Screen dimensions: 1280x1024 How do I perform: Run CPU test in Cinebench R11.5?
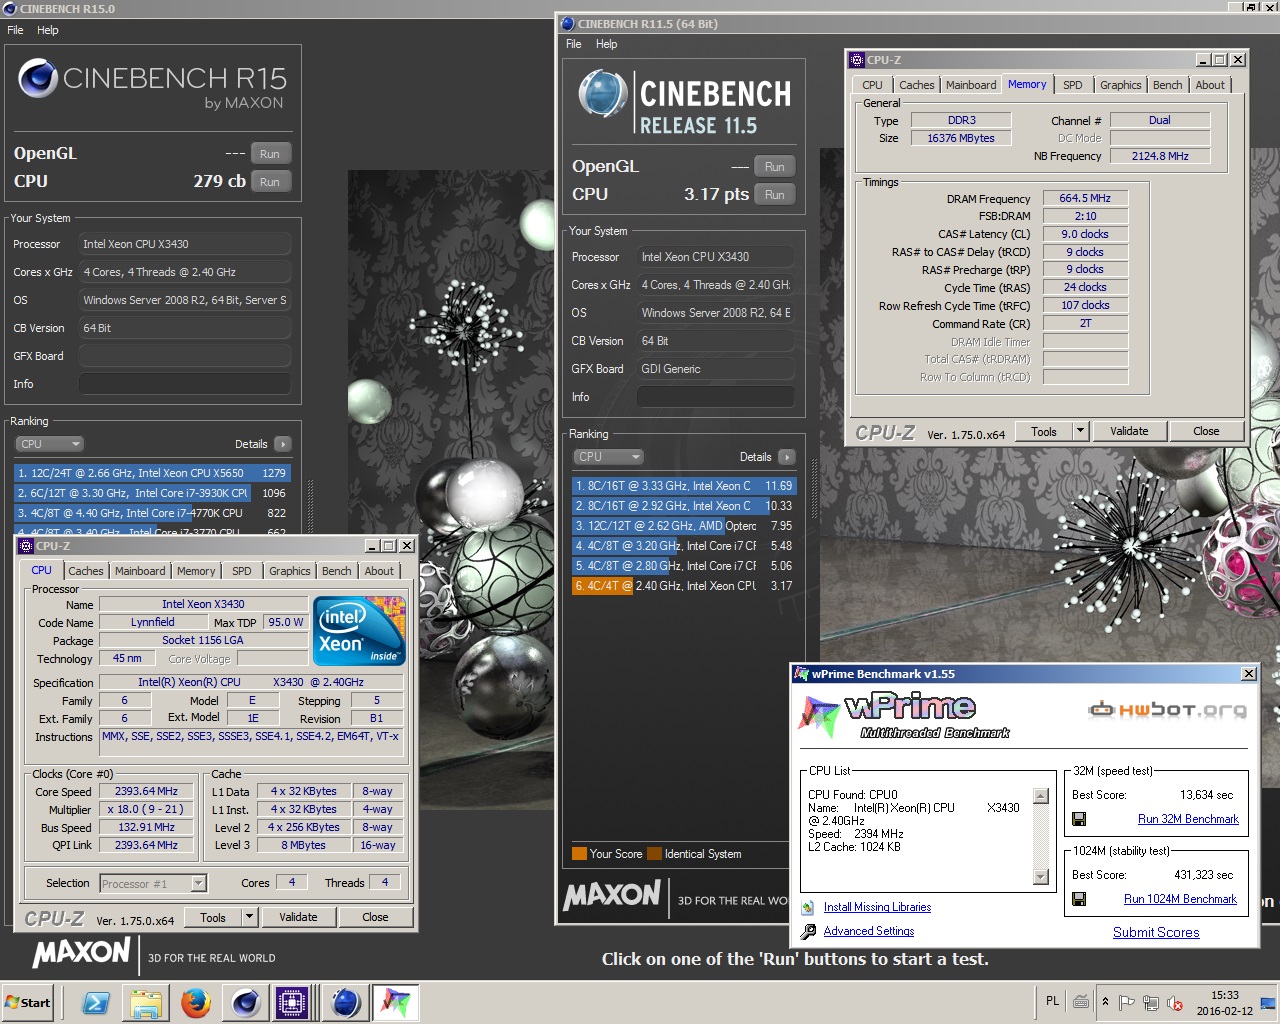coord(775,195)
